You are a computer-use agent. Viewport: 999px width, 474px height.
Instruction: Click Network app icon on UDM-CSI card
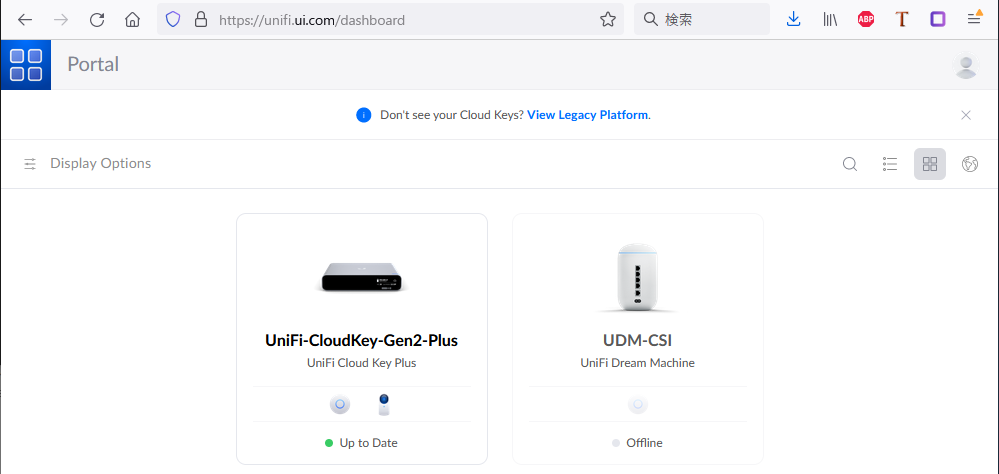637,405
